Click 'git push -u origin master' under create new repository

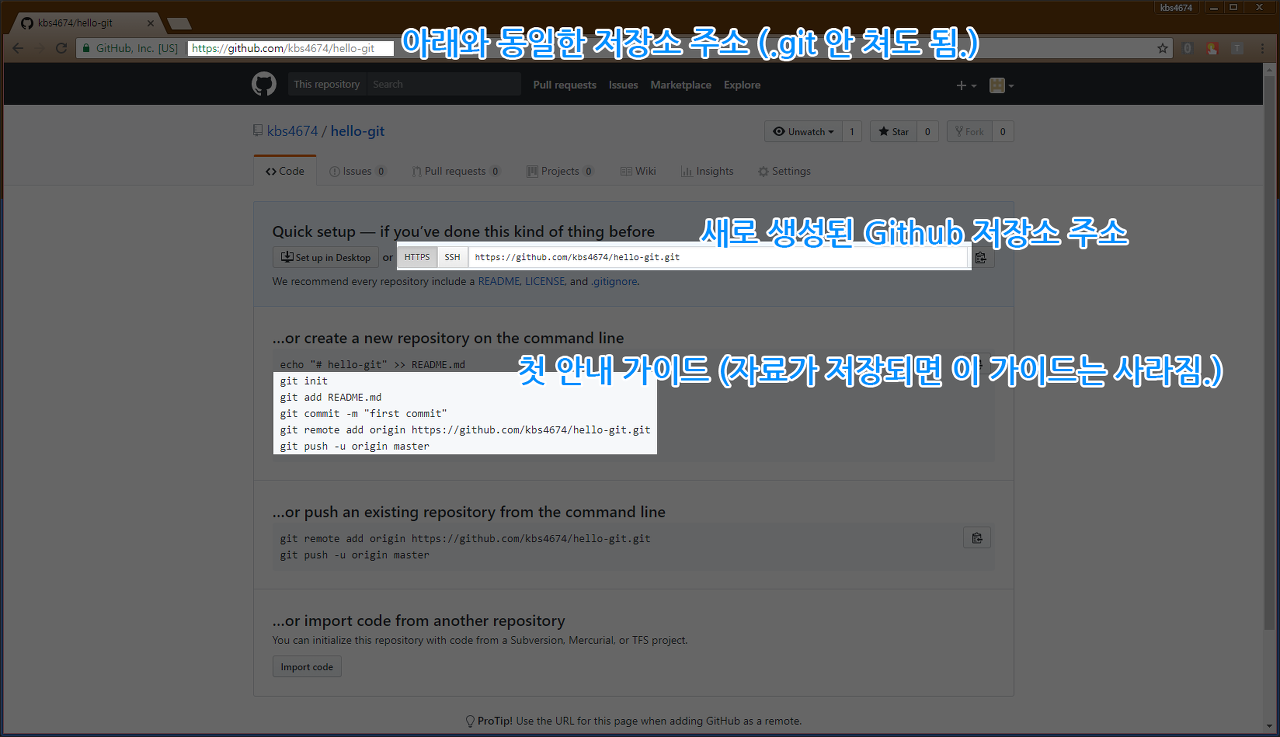[x=355, y=446]
